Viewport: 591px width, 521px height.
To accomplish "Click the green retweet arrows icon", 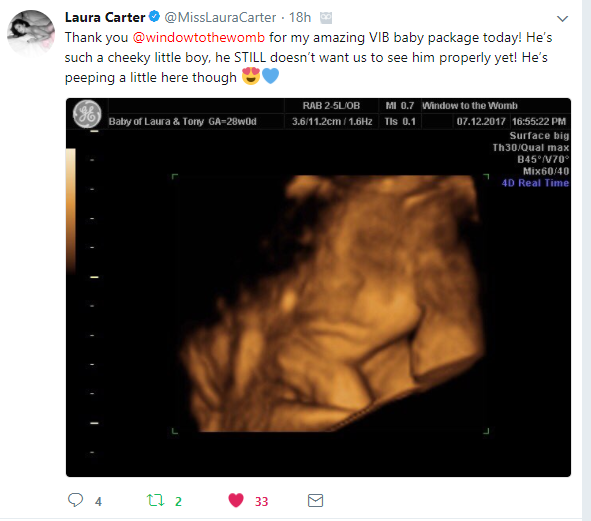I will [155, 500].
